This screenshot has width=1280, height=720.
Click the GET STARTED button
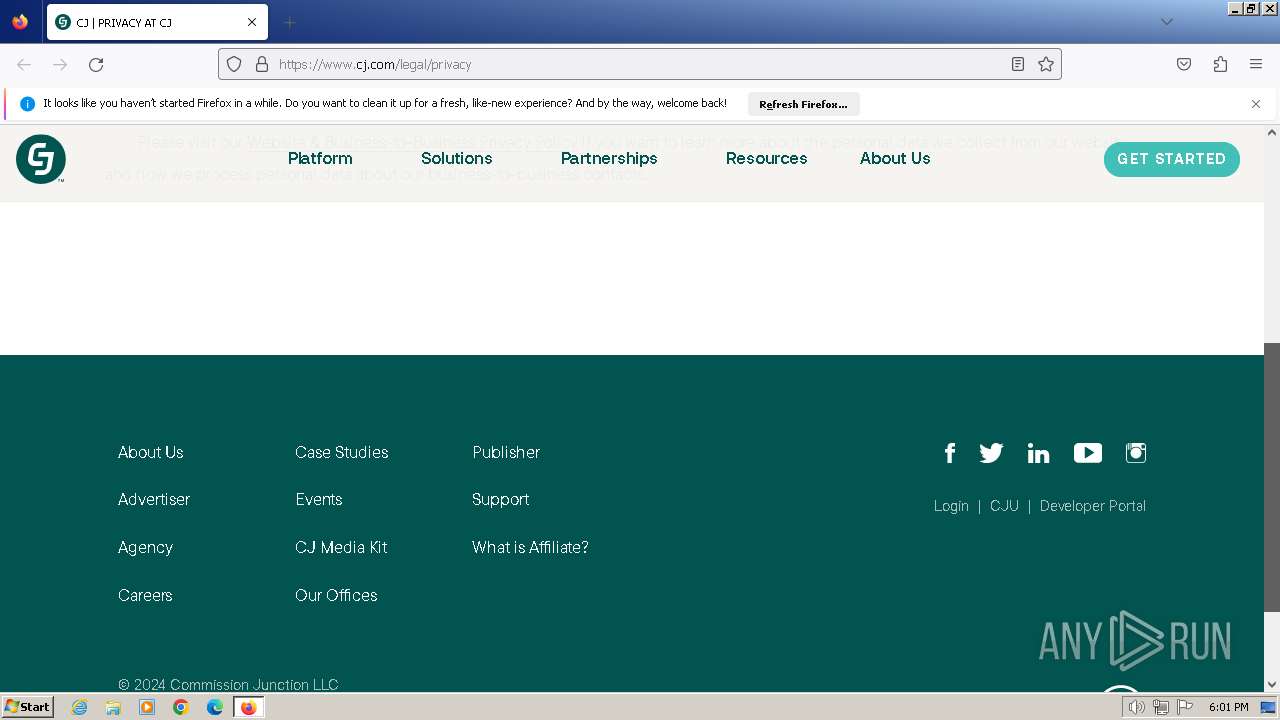click(x=1172, y=159)
